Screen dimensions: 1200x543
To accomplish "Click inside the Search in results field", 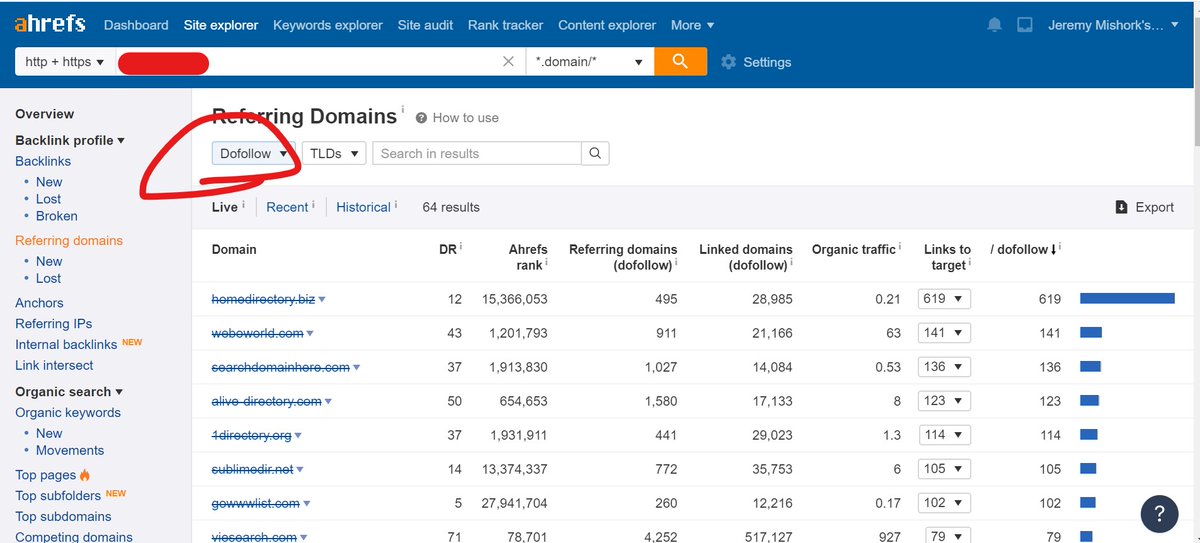I will point(477,153).
